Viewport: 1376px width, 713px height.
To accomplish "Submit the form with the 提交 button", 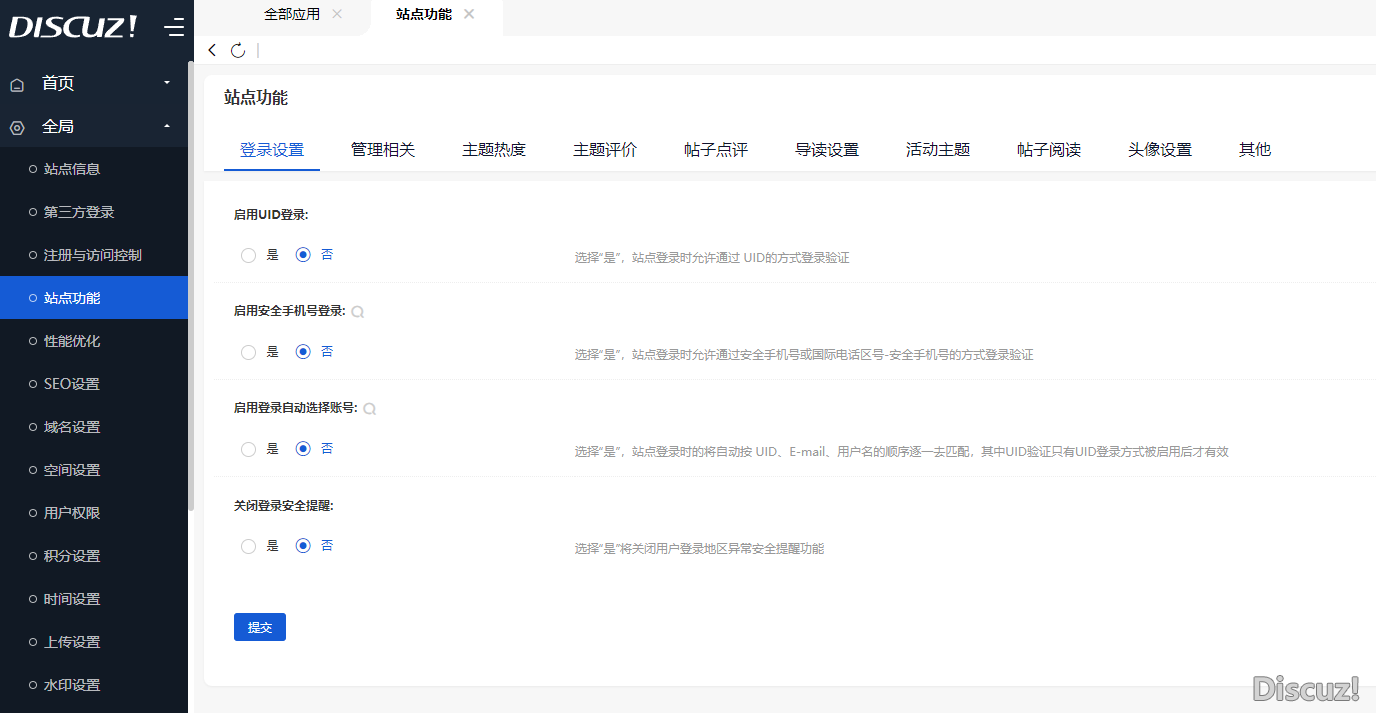I will point(259,627).
